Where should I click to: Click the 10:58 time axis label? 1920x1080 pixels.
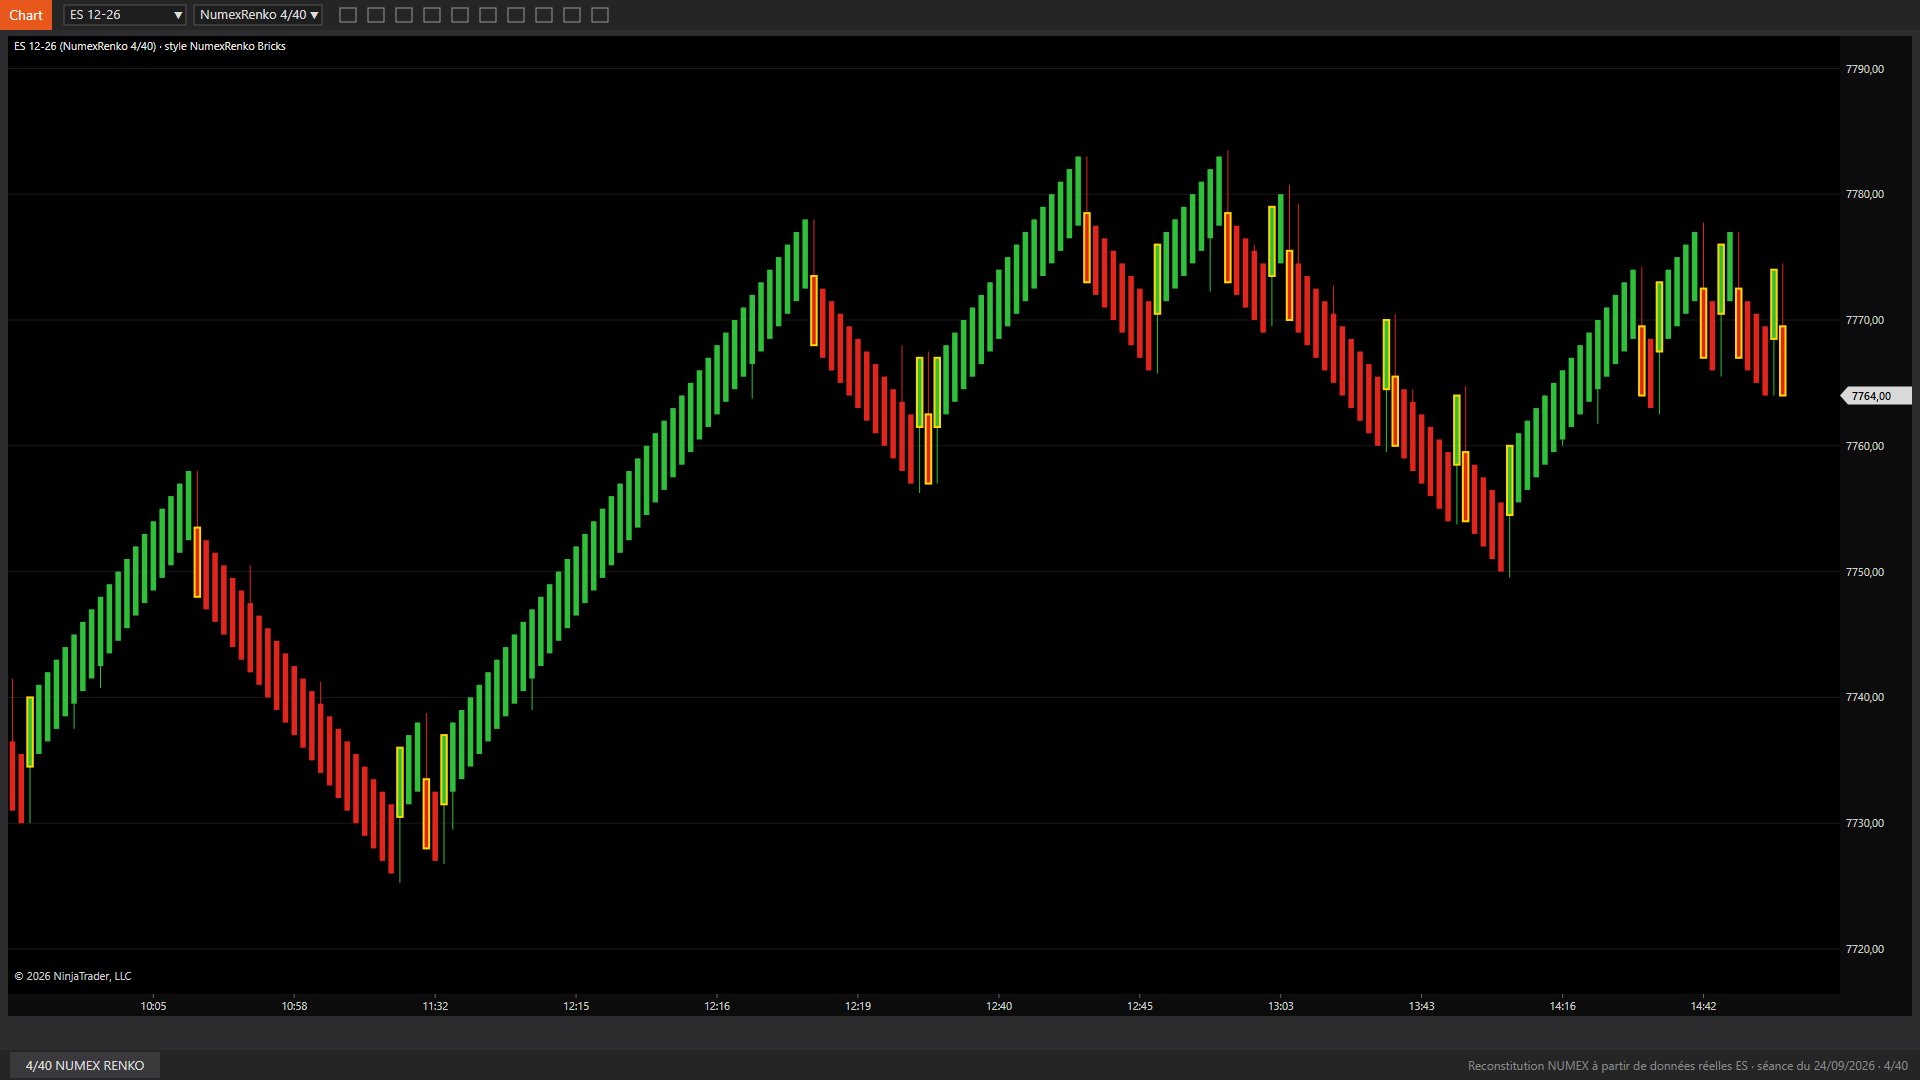(x=294, y=1006)
